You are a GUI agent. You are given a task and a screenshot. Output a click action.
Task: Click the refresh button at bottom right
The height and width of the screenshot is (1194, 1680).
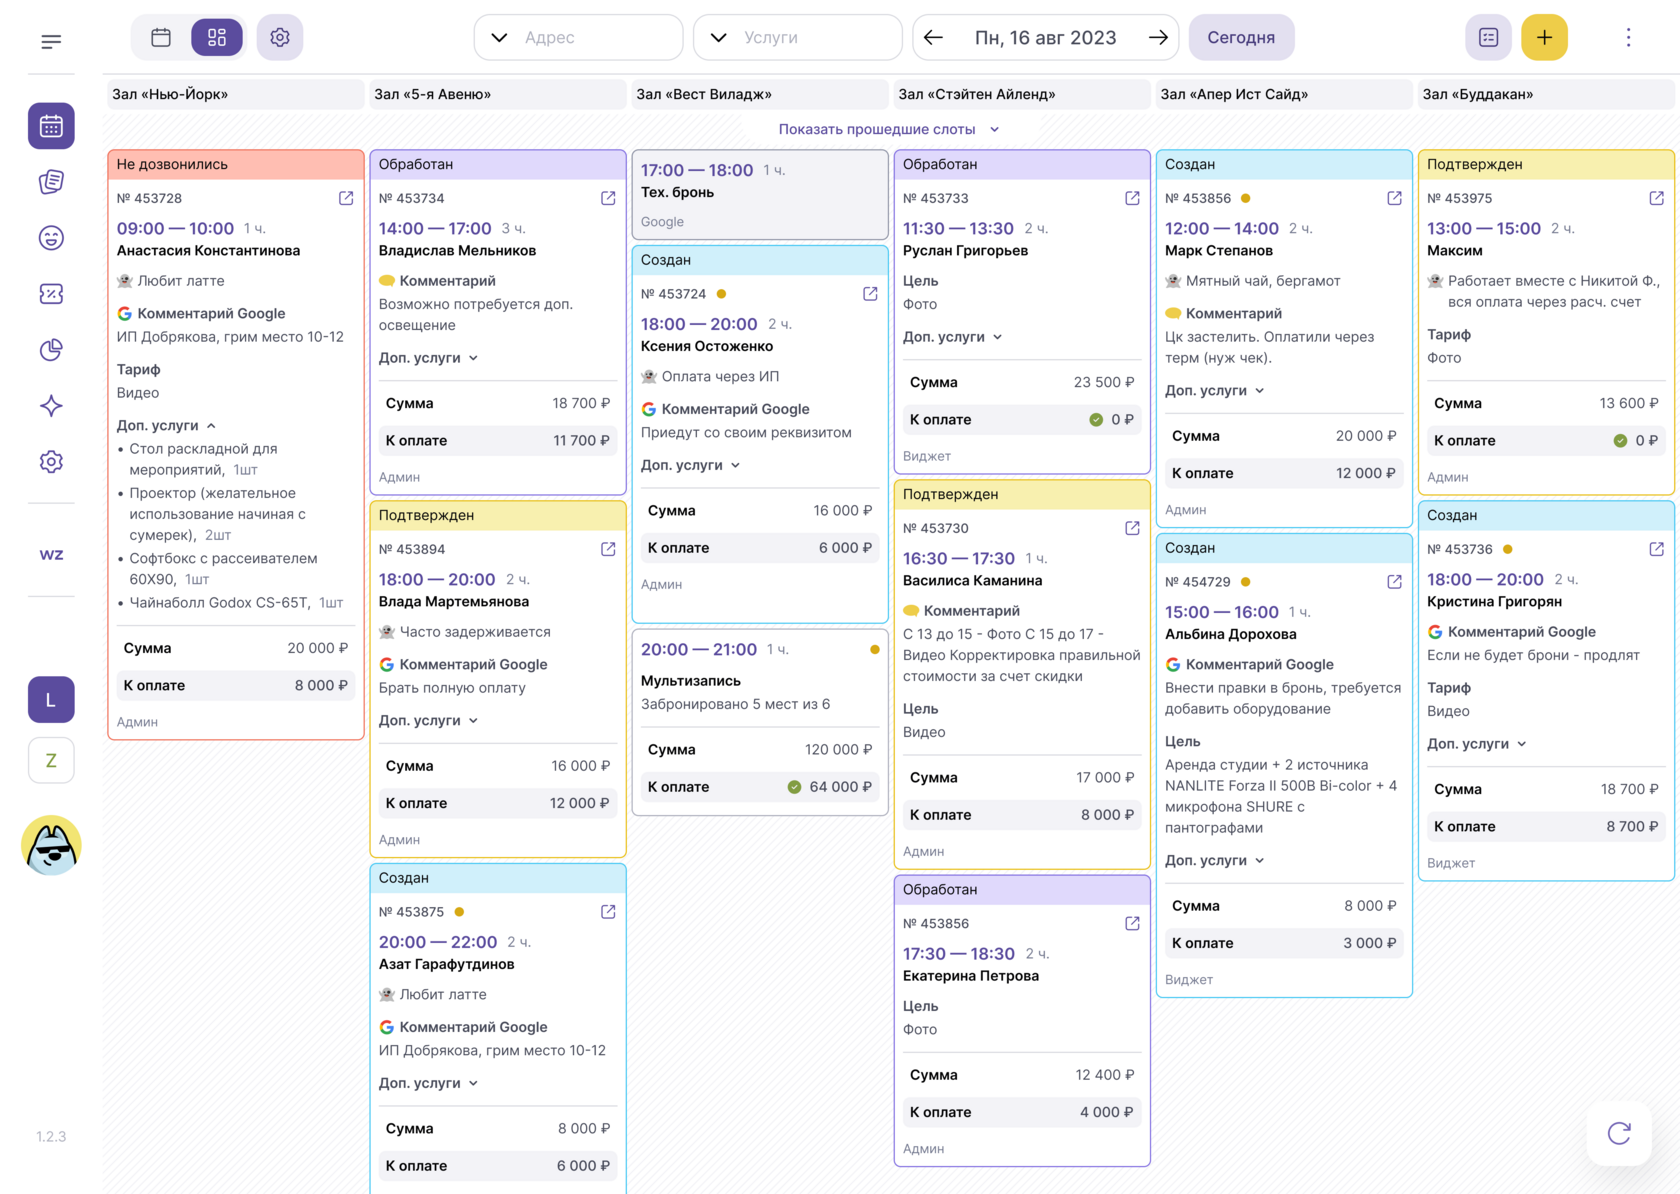point(1619,1133)
